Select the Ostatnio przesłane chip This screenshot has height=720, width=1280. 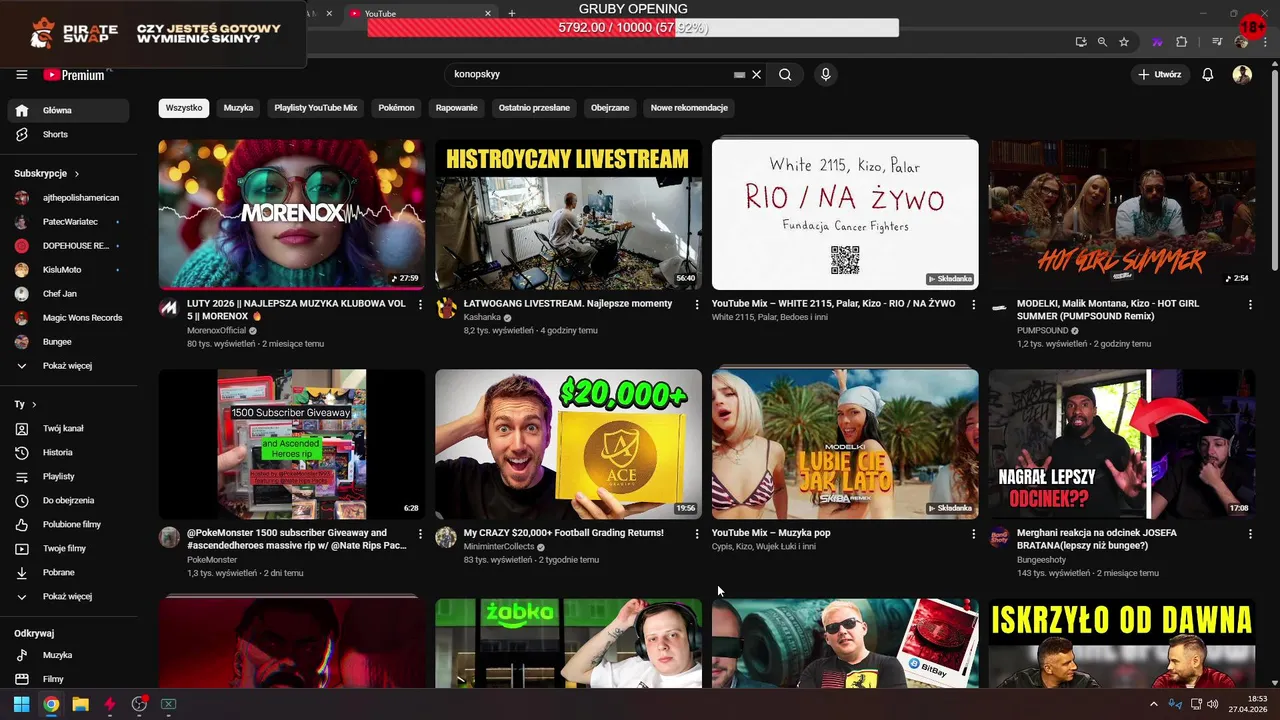[534, 108]
